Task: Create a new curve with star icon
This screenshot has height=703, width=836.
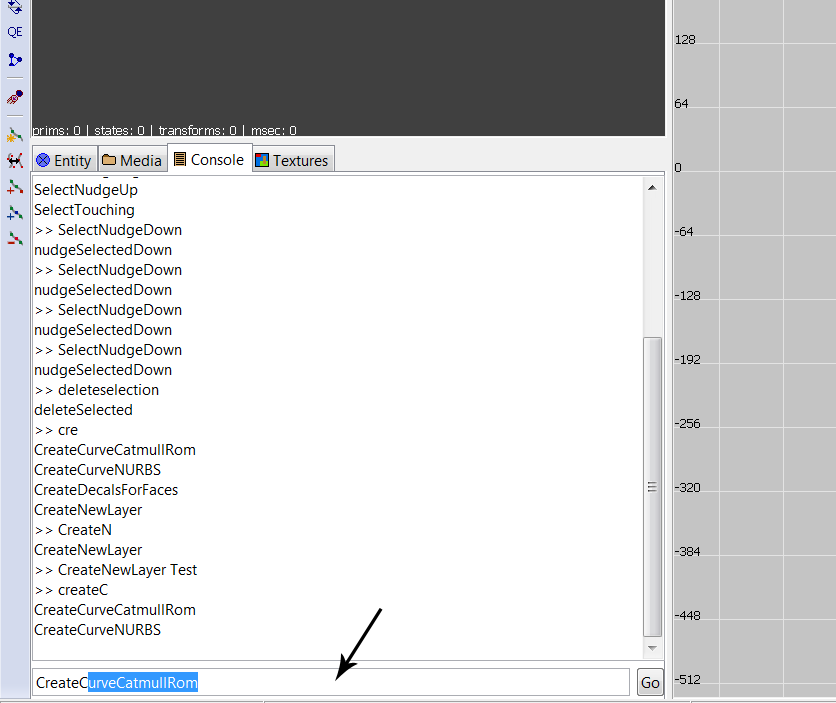Action: pos(15,135)
